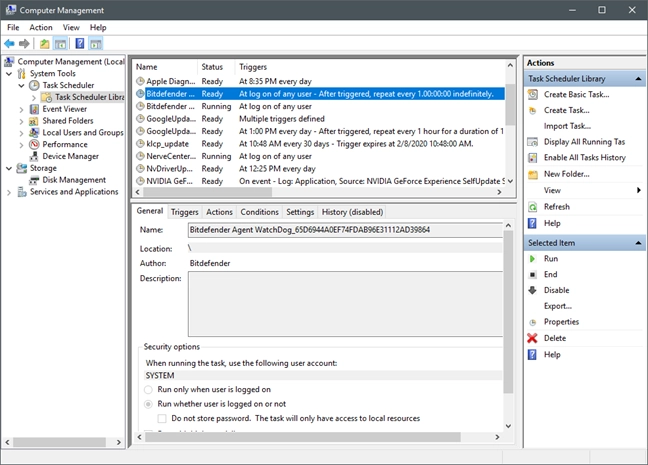Click the Local Users and Groups icon
Viewport: 648px width, 465px height.
pyautogui.click(x=34, y=133)
